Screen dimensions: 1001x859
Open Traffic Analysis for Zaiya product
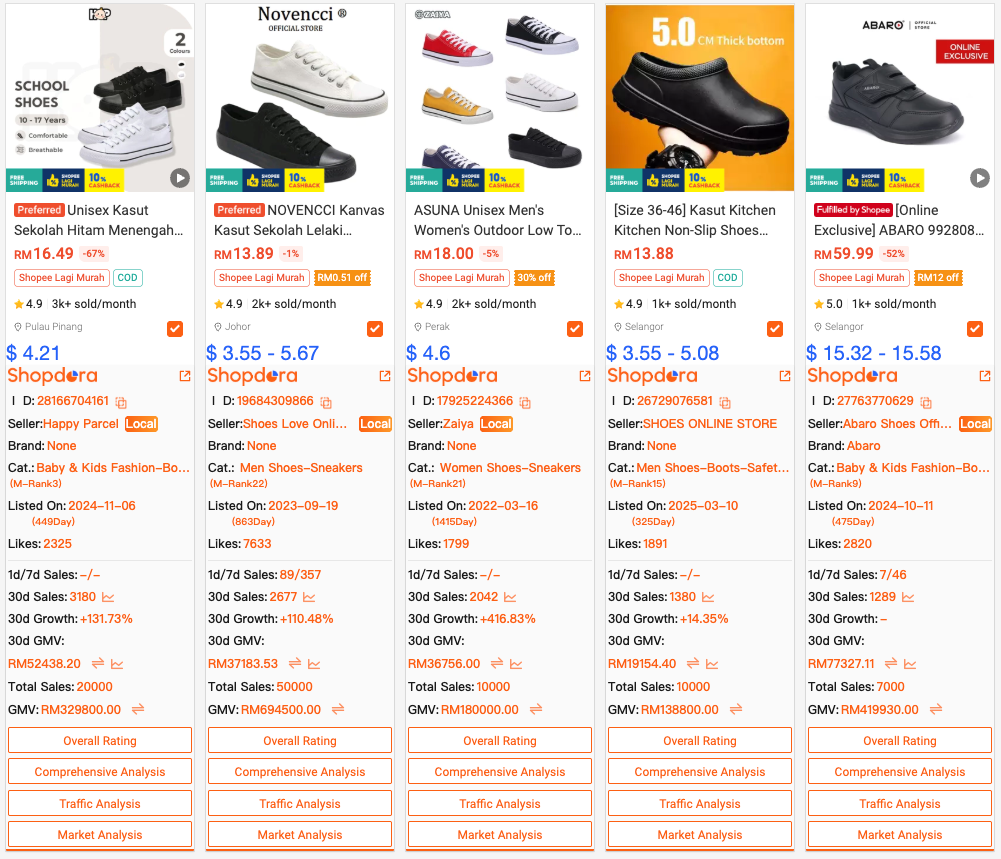pos(500,803)
